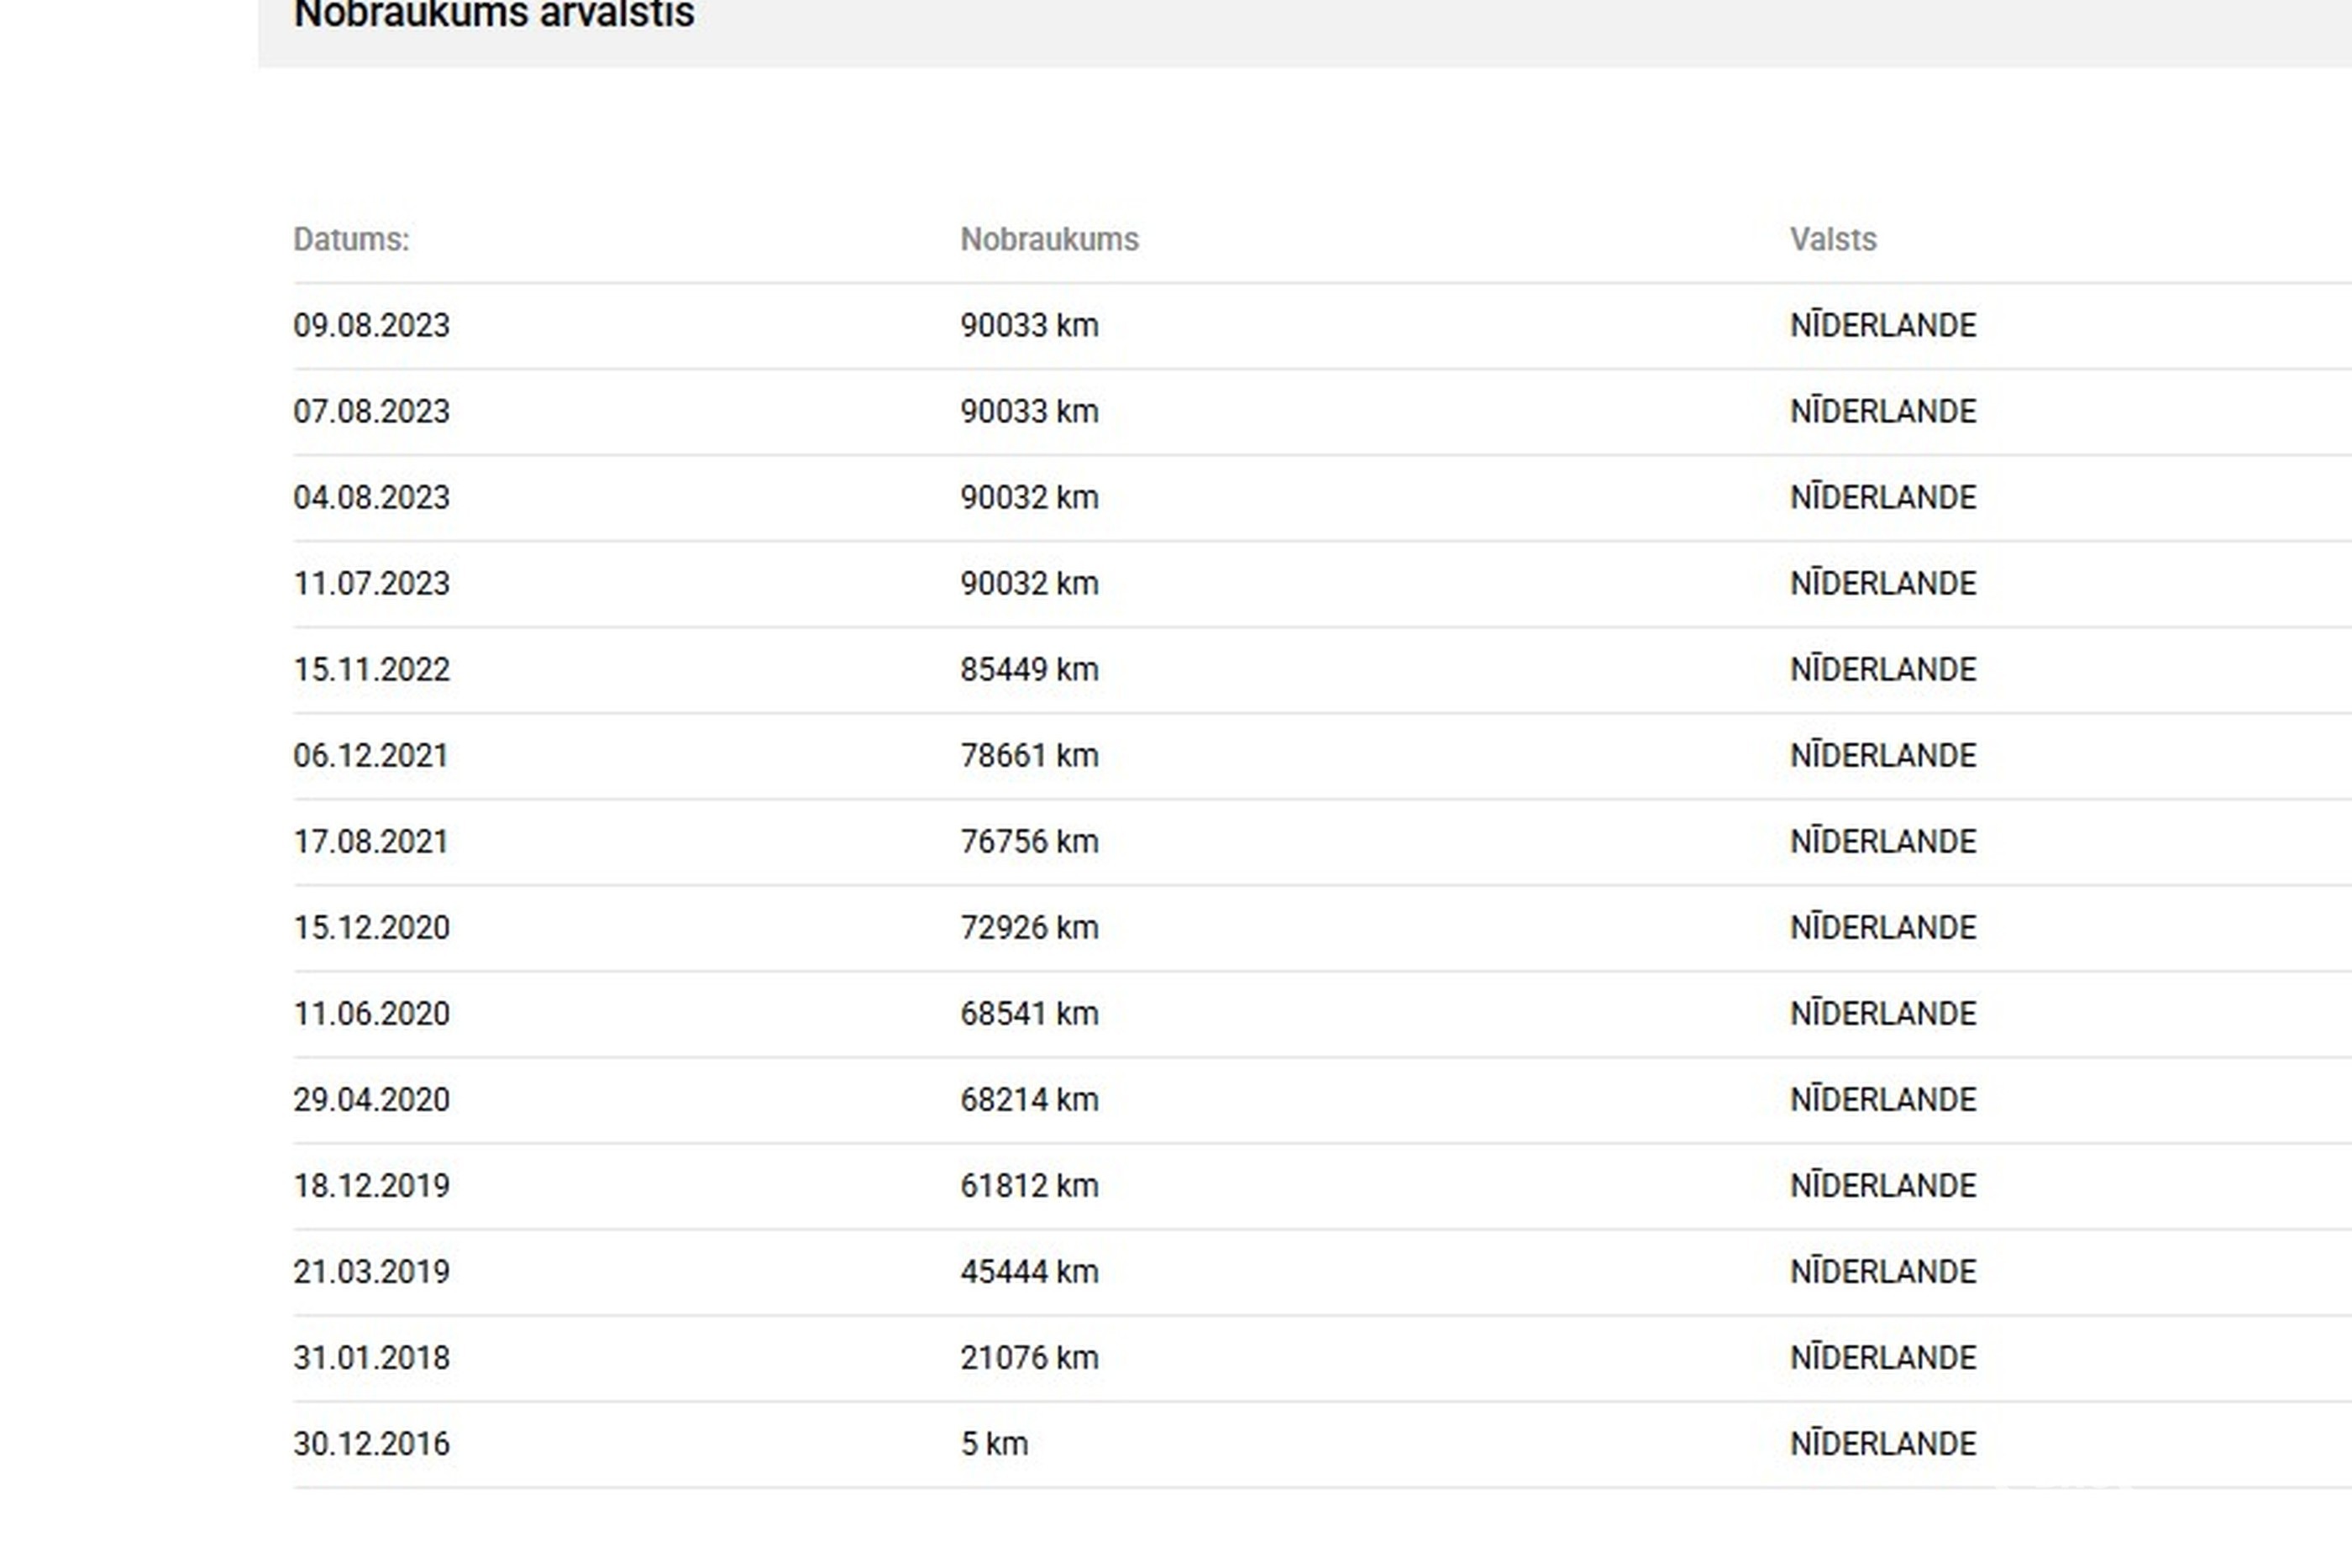Viewport: 2352px width, 1568px height.
Task: Click NĪDERLANDE in the 15.11.2022 row
Action: tap(1882, 670)
